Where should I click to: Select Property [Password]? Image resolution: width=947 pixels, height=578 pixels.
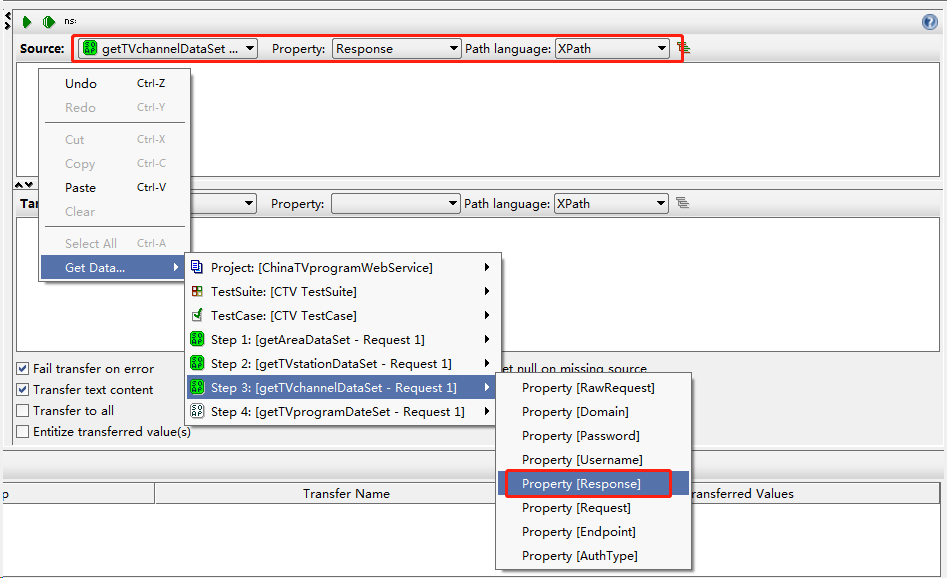pyautogui.click(x=593, y=435)
